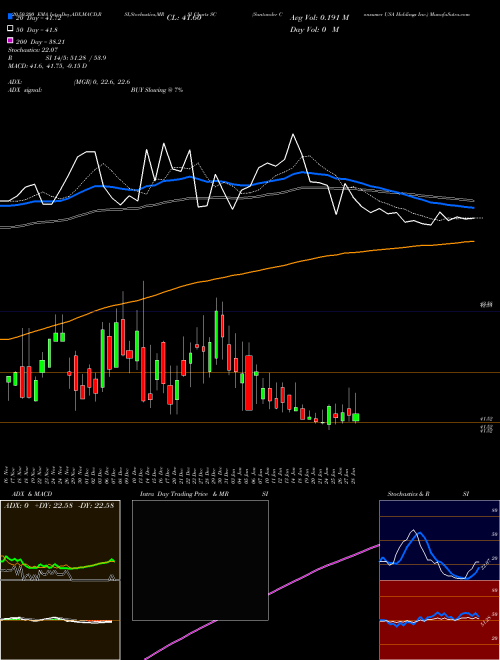Click the last green candlestick on the chart
Image resolution: width=500 pixels, height=660 pixels.
coord(356,417)
